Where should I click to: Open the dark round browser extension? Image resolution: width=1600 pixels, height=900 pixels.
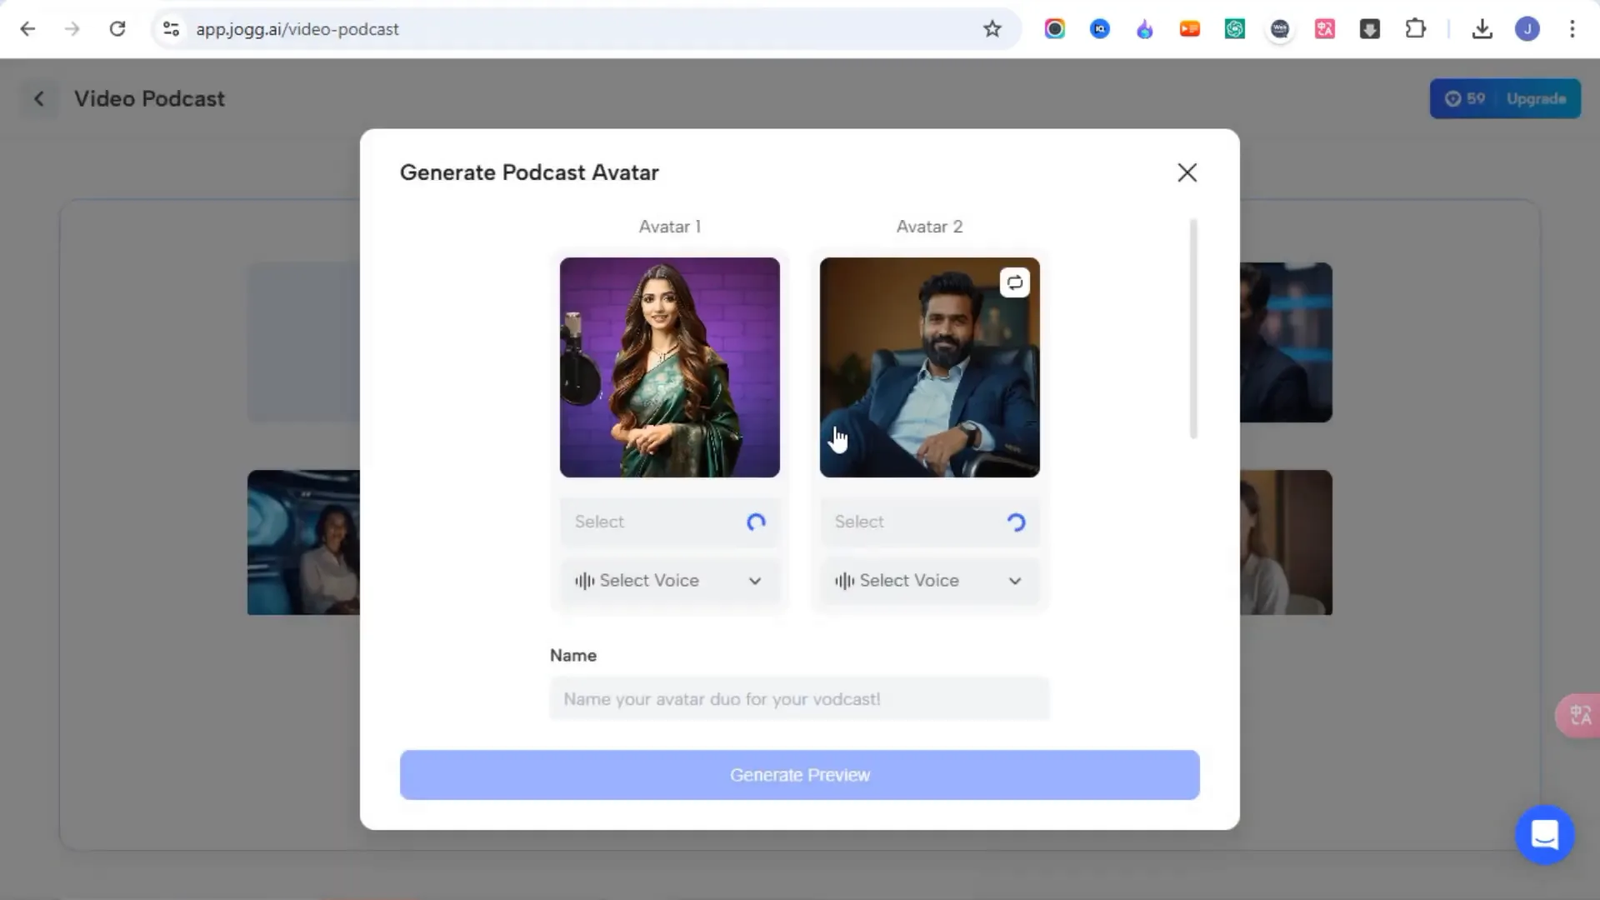(1280, 29)
